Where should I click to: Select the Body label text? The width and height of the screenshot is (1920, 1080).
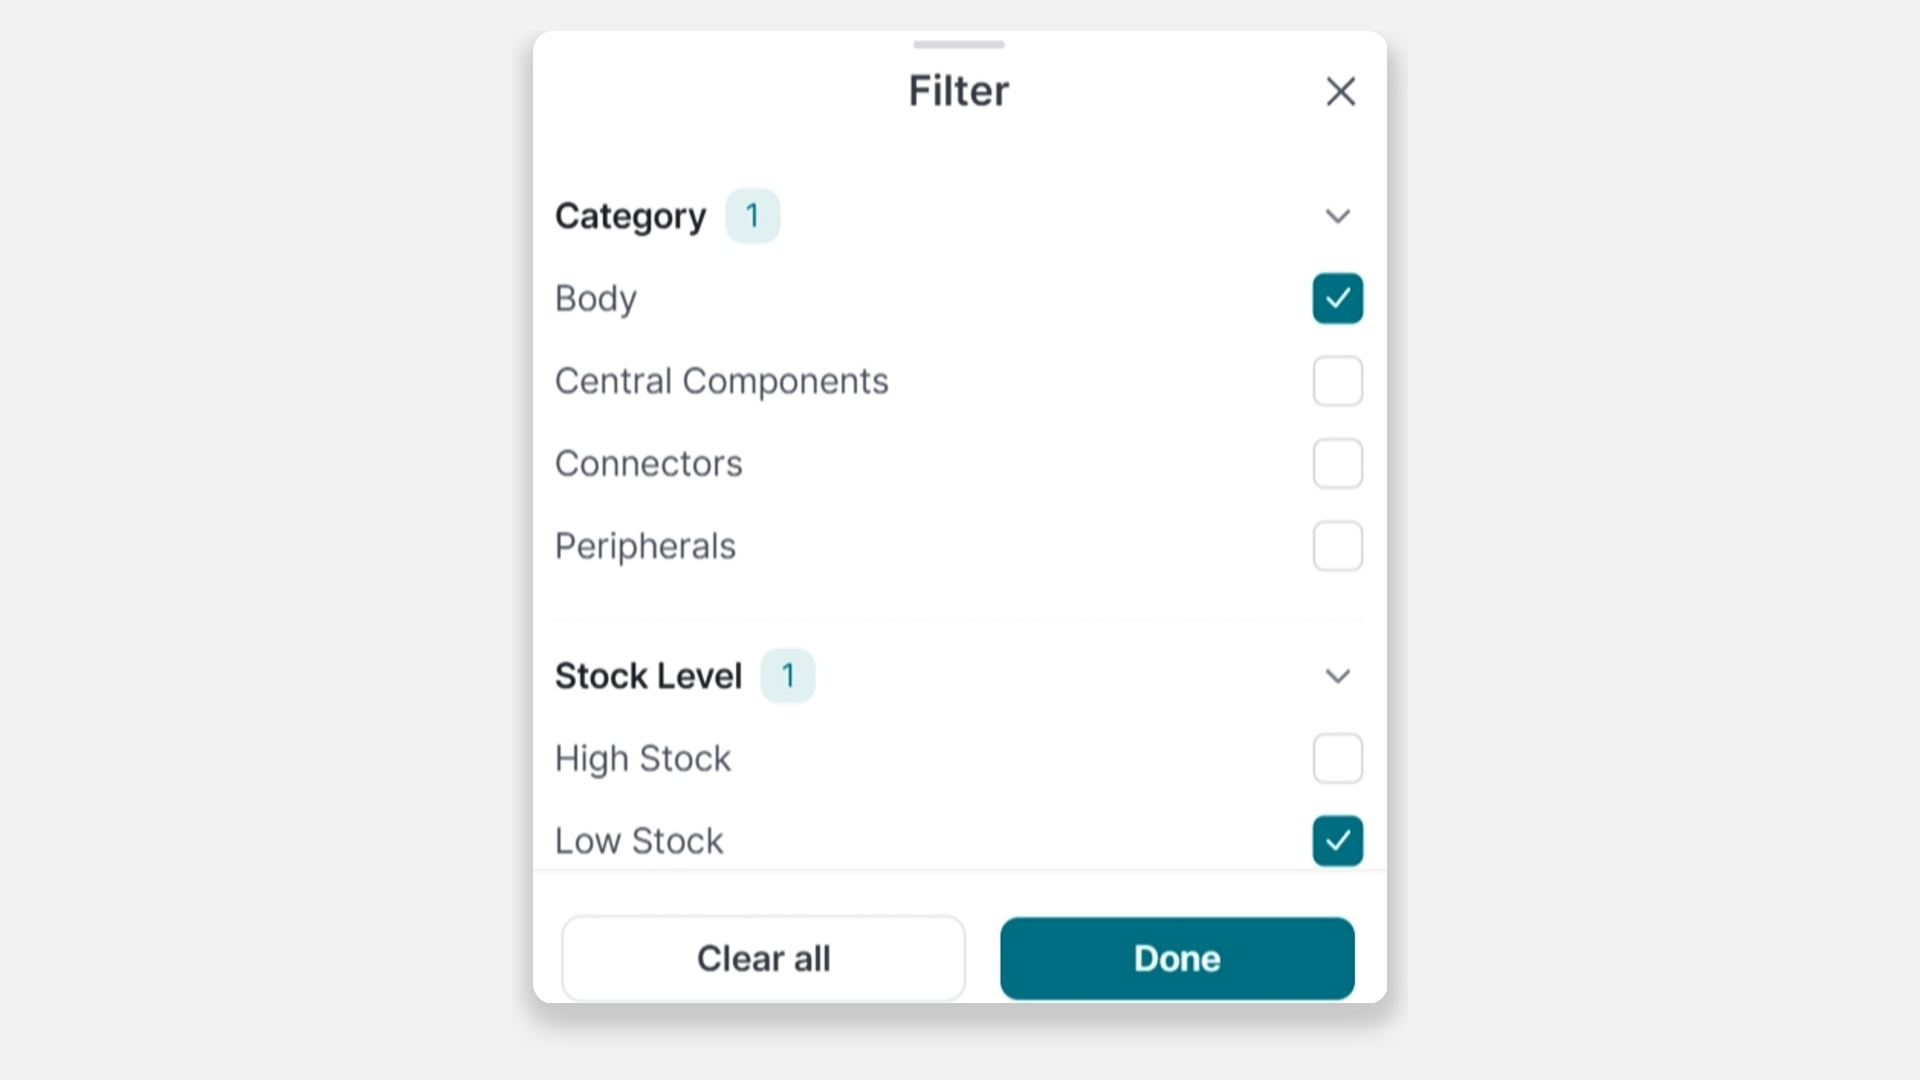(x=596, y=298)
